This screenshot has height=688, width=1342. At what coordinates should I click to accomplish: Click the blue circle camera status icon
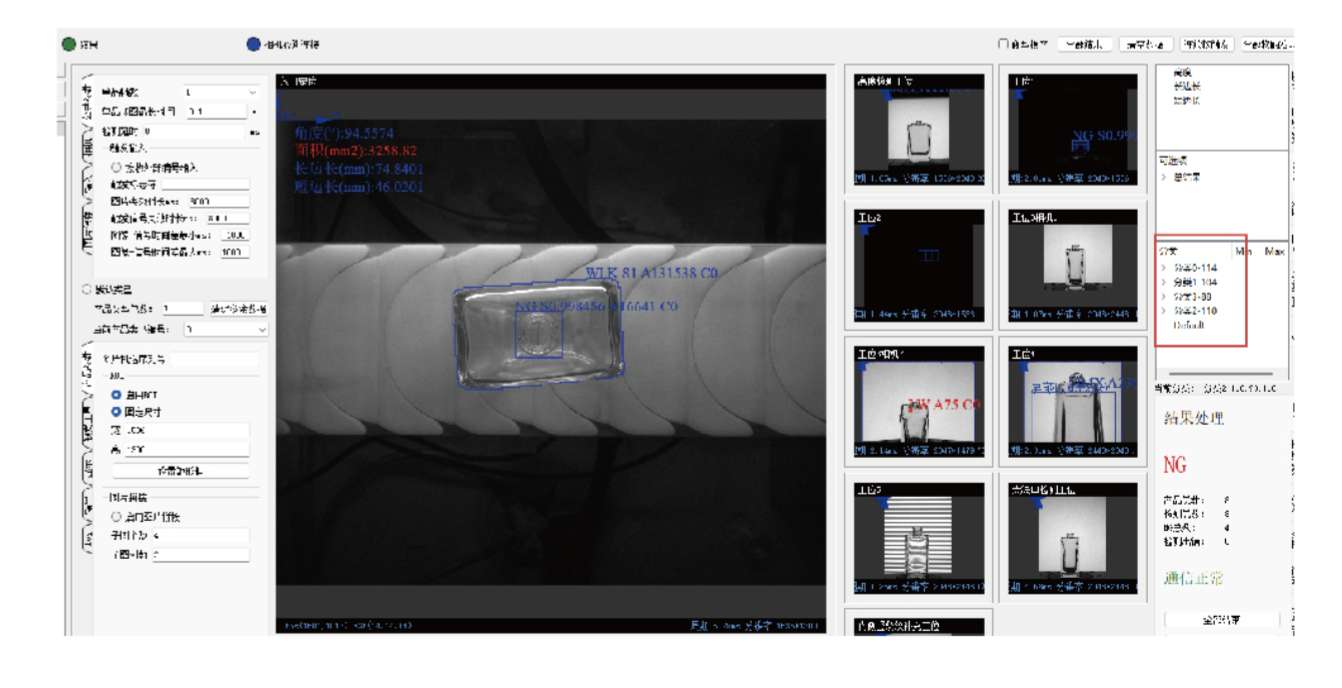[254, 44]
